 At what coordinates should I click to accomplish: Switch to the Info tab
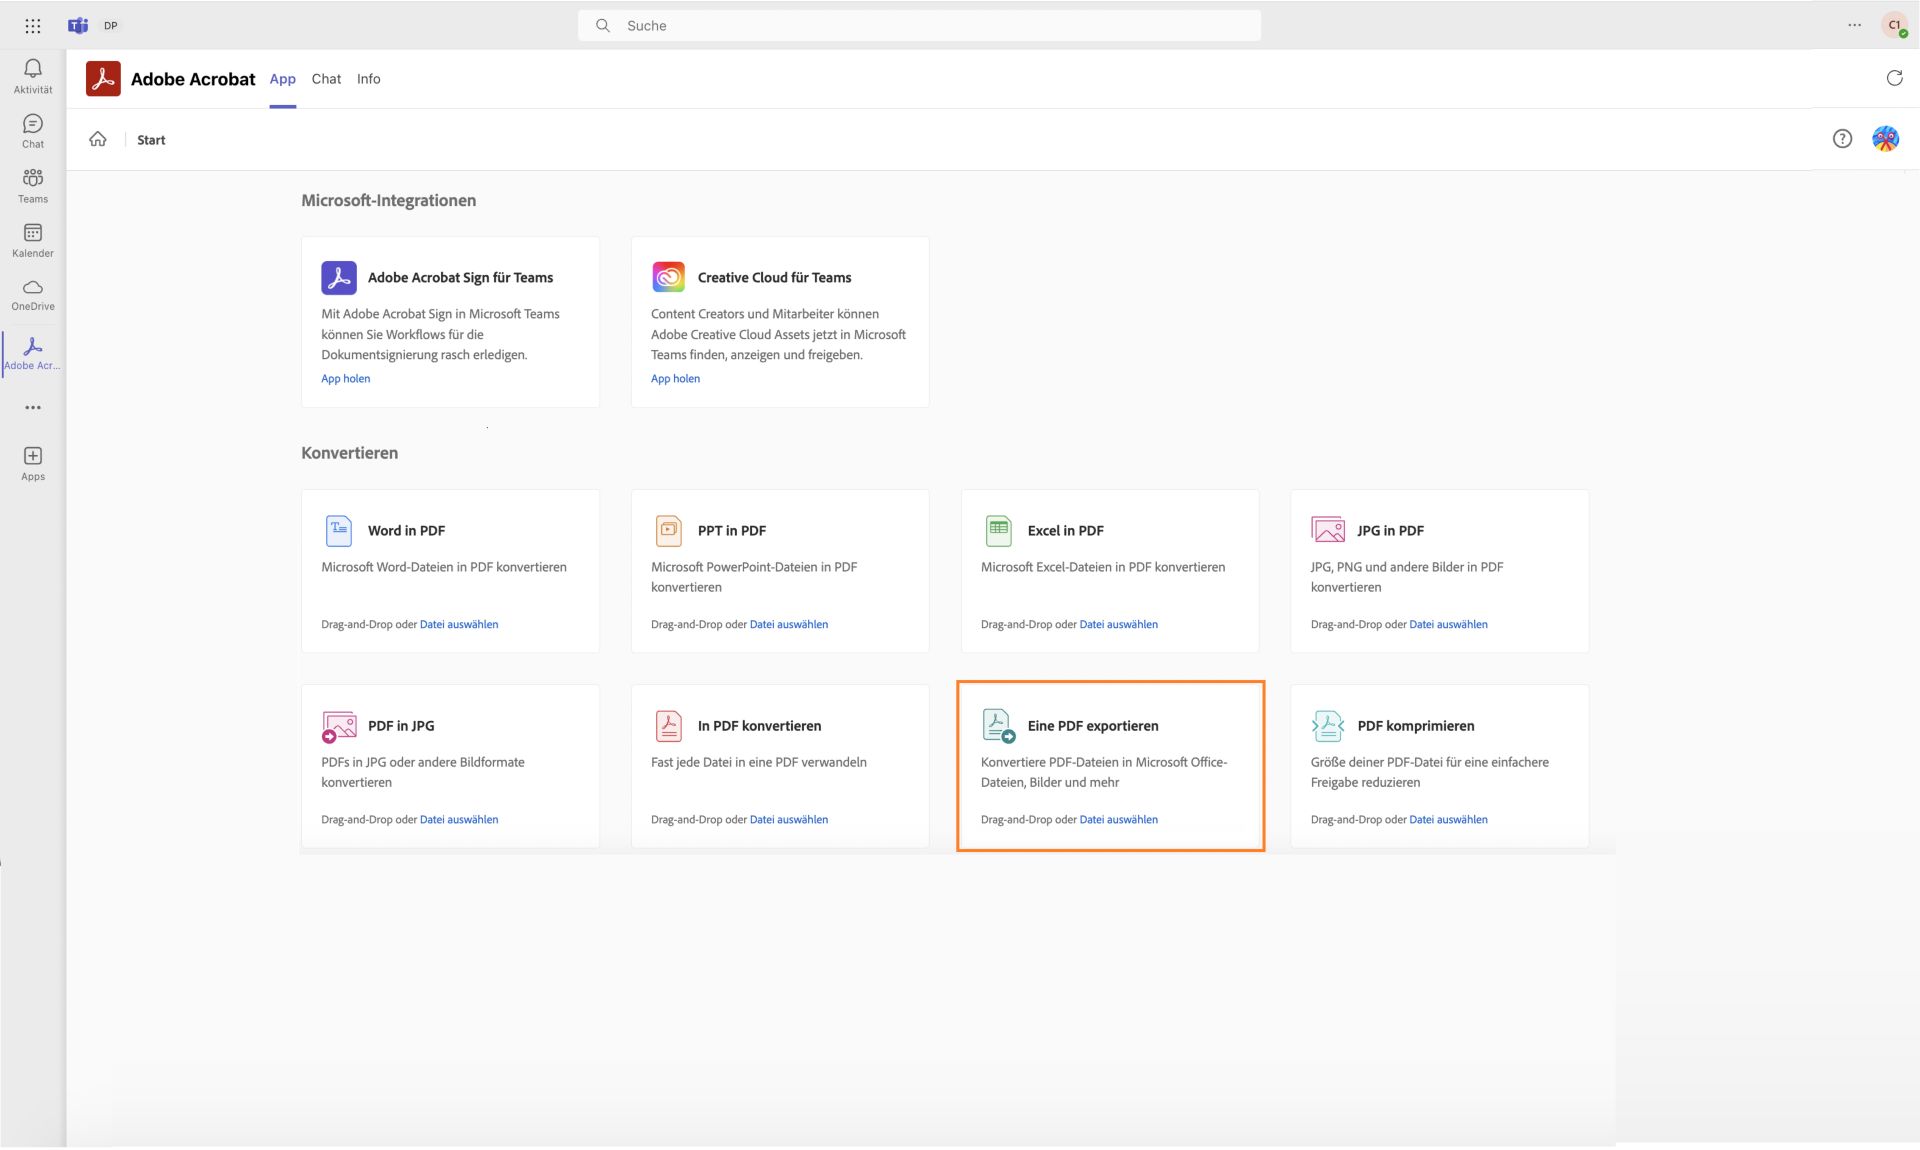pos(368,79)
